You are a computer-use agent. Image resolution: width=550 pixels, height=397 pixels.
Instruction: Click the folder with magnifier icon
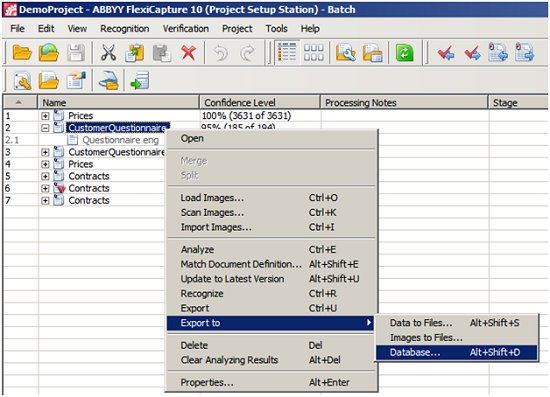(x=346, y=53)
